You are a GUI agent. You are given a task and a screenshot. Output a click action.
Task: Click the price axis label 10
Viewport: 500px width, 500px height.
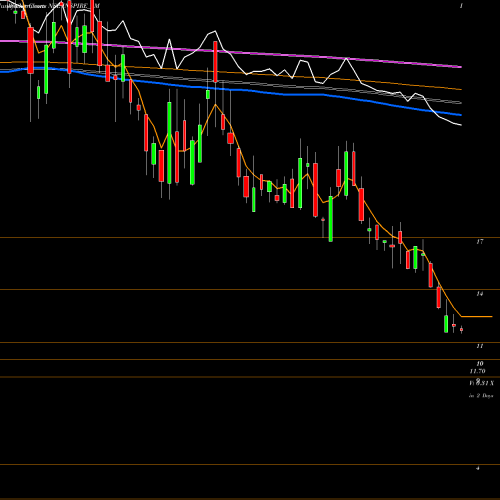480,363
